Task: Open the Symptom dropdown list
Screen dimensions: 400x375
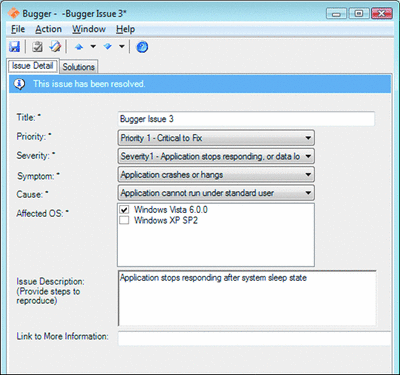Action: pyautogui.click(x=216, y=174)
